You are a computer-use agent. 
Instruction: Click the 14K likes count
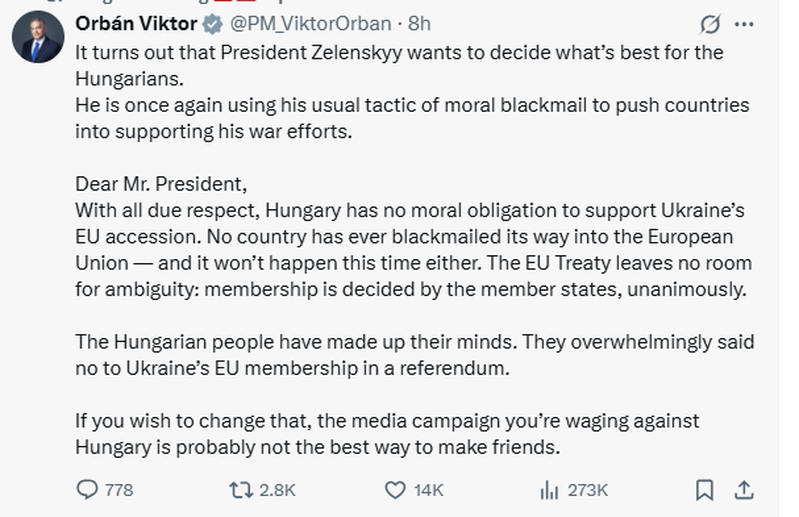(x=426, y=490)
